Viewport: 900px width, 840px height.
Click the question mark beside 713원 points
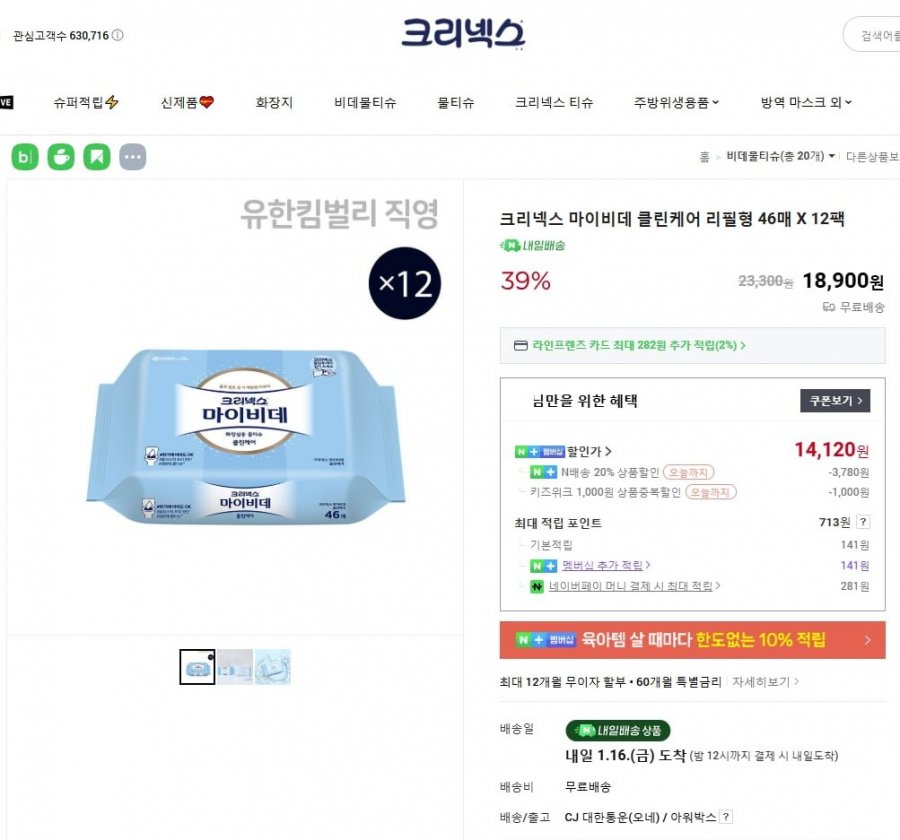(863, 522)
